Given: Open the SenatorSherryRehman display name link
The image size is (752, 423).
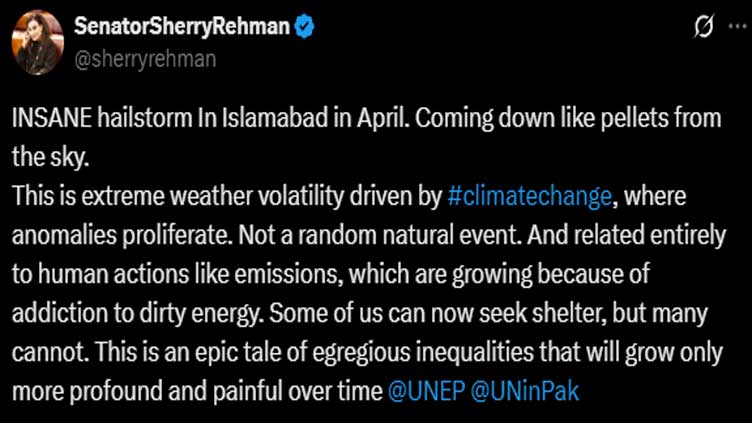Looking at the screenshot, I should click(x=182, y=27).
